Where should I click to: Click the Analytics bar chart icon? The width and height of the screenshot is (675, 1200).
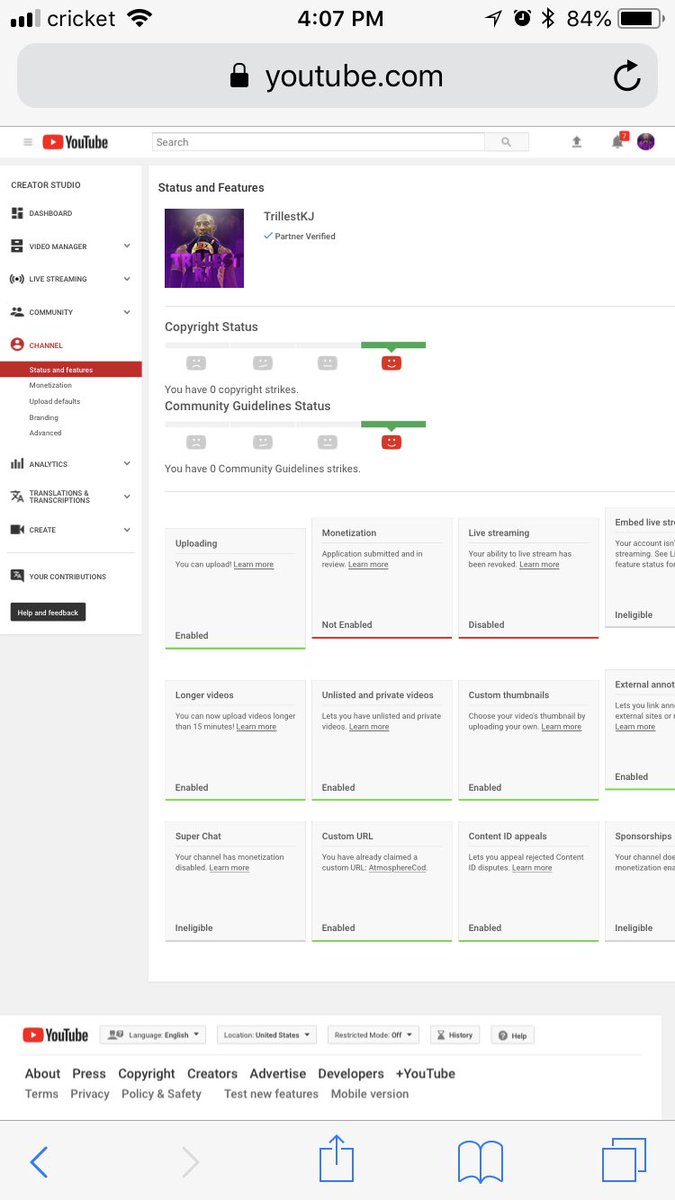[17, 464]
